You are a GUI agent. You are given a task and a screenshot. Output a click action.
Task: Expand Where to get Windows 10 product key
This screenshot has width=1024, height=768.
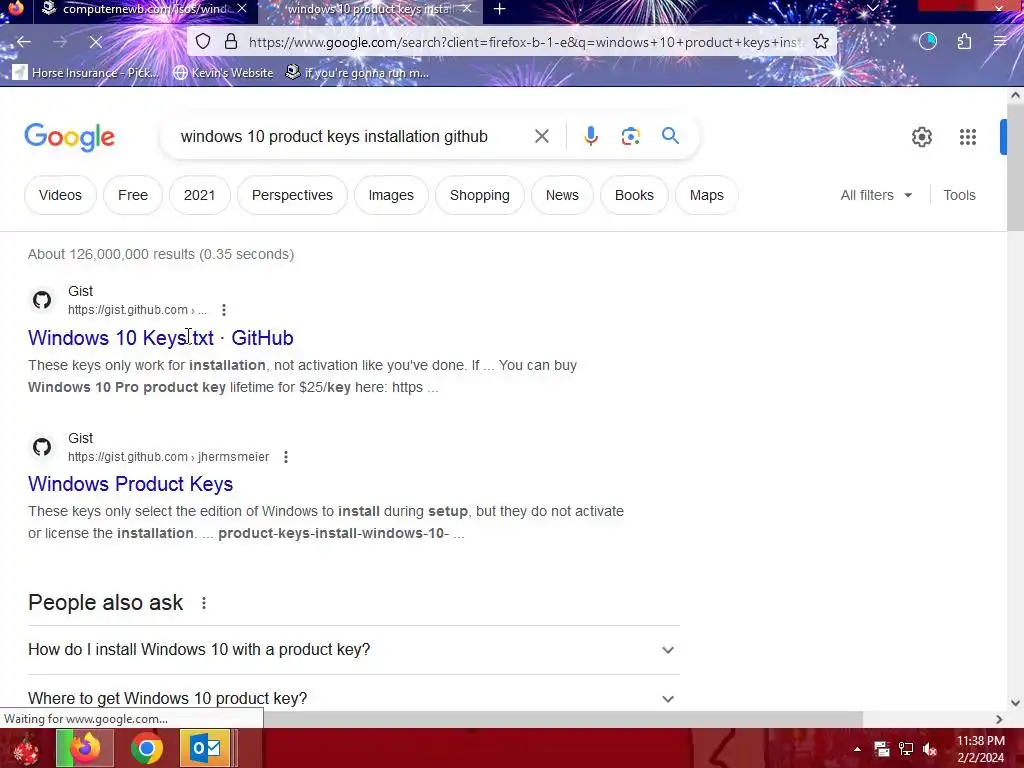click(353, 698)
